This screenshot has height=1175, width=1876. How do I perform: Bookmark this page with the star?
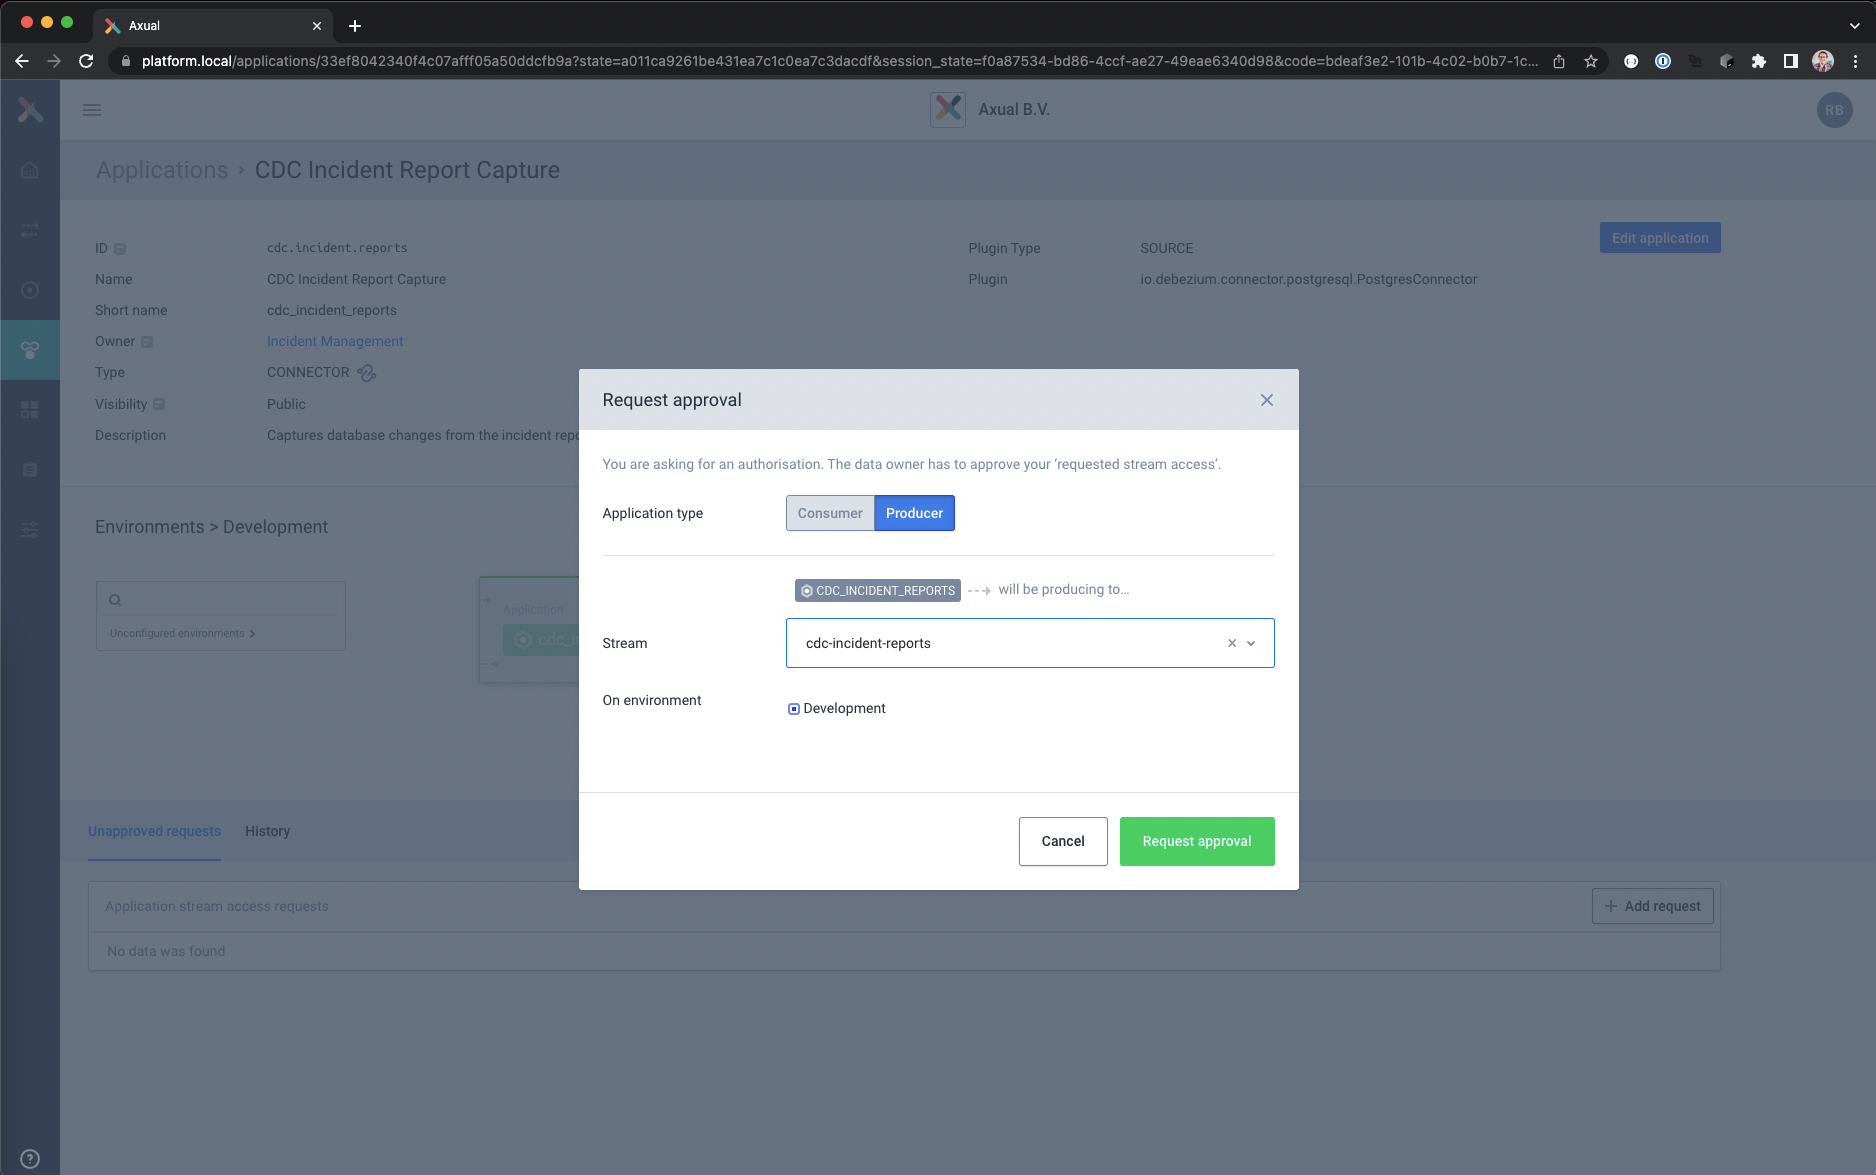click(1591, 61)
